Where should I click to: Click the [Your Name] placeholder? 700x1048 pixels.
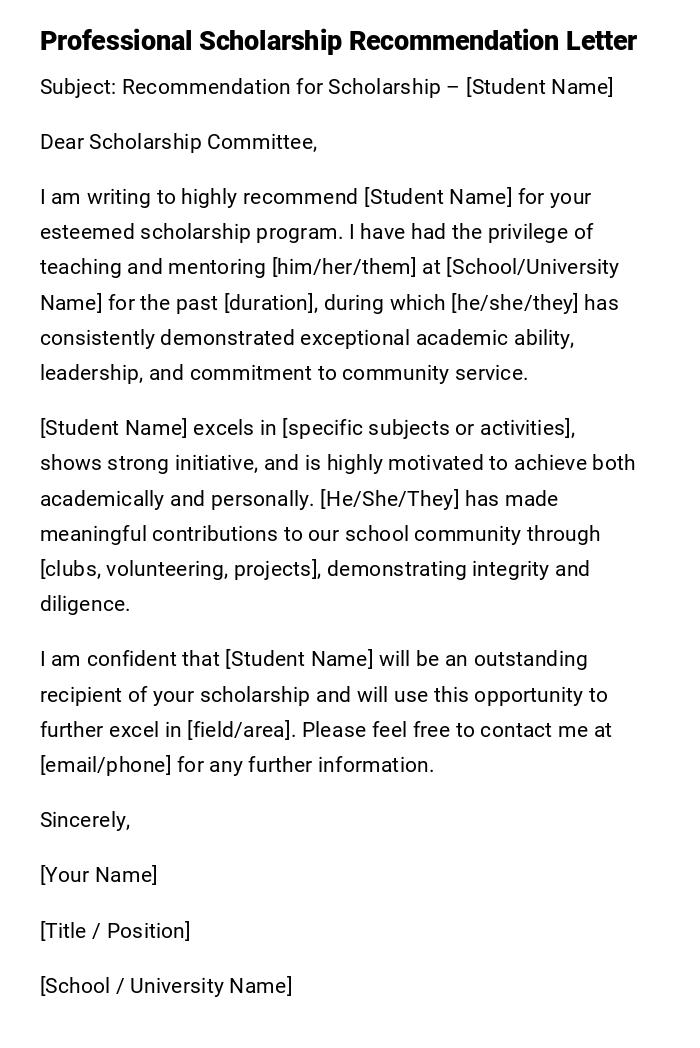click(x=98, y=875)
